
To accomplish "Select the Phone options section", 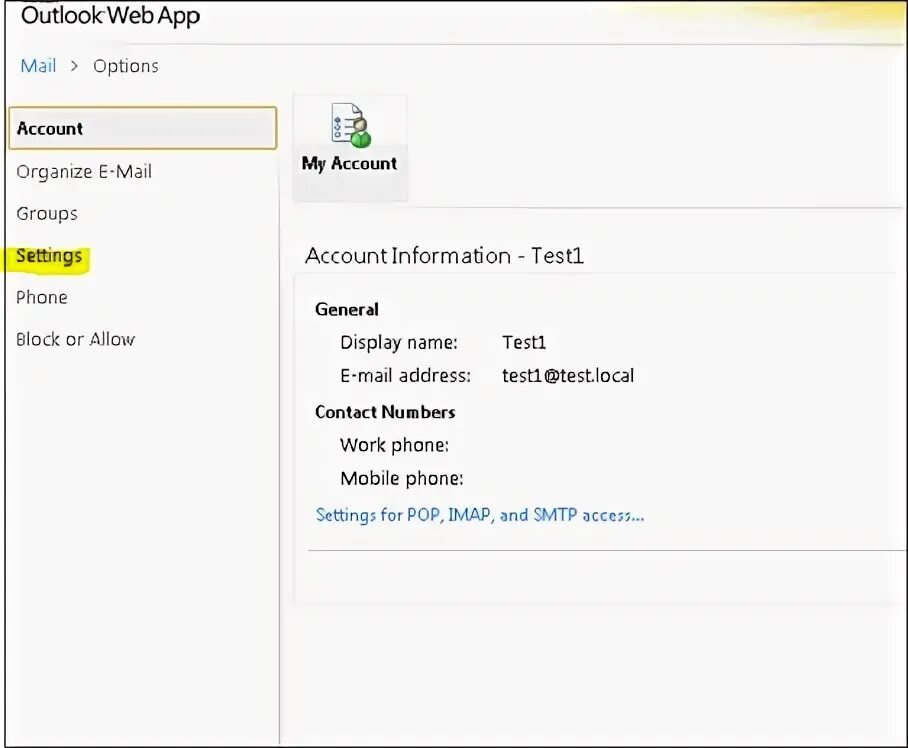I will click(42, 297).
